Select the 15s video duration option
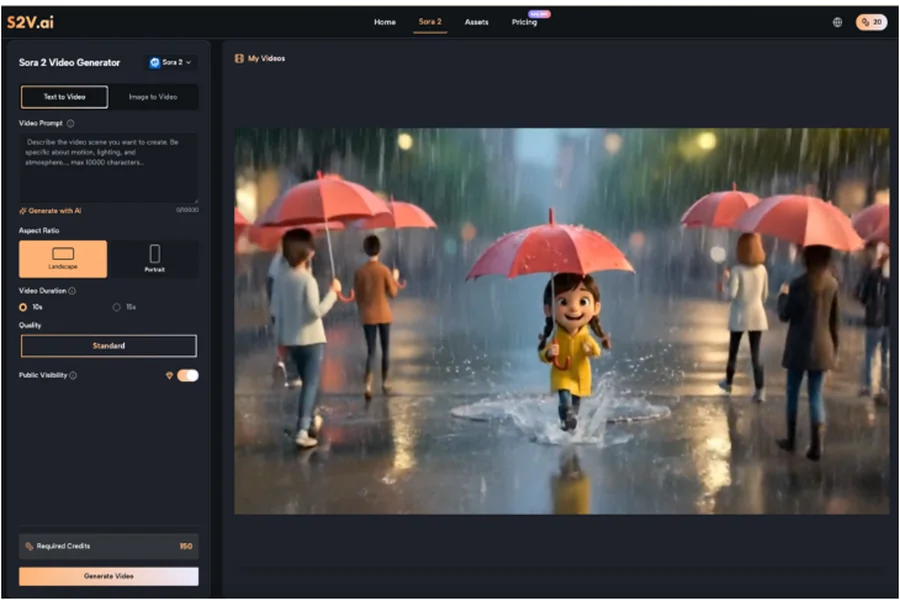 (117, 307)
